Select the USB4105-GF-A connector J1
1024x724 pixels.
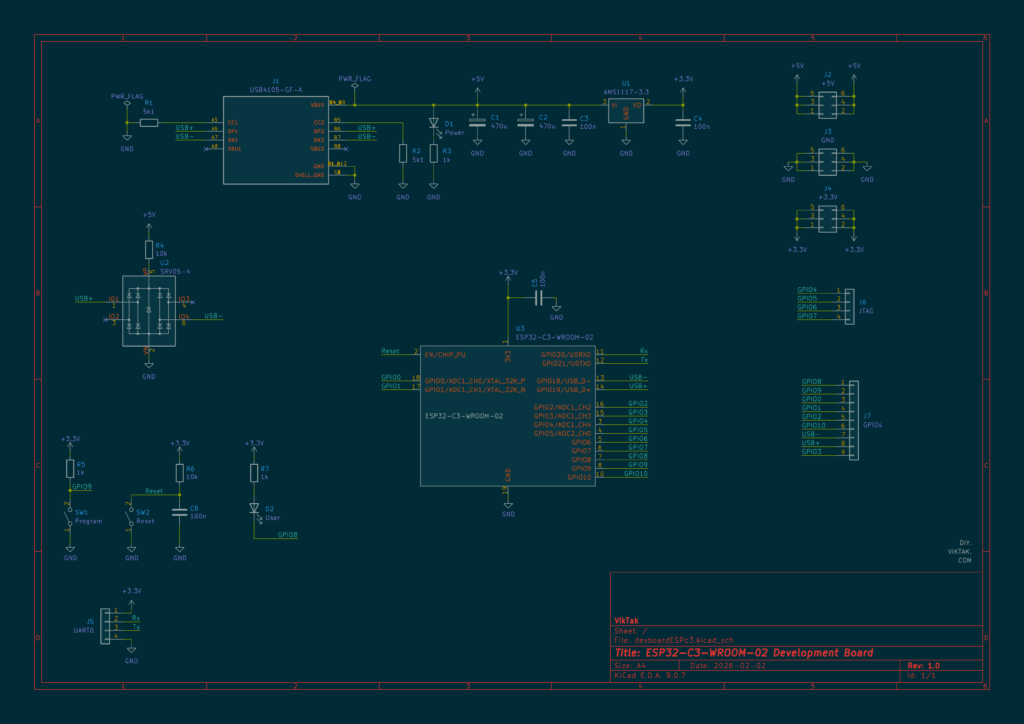(275, 140)
